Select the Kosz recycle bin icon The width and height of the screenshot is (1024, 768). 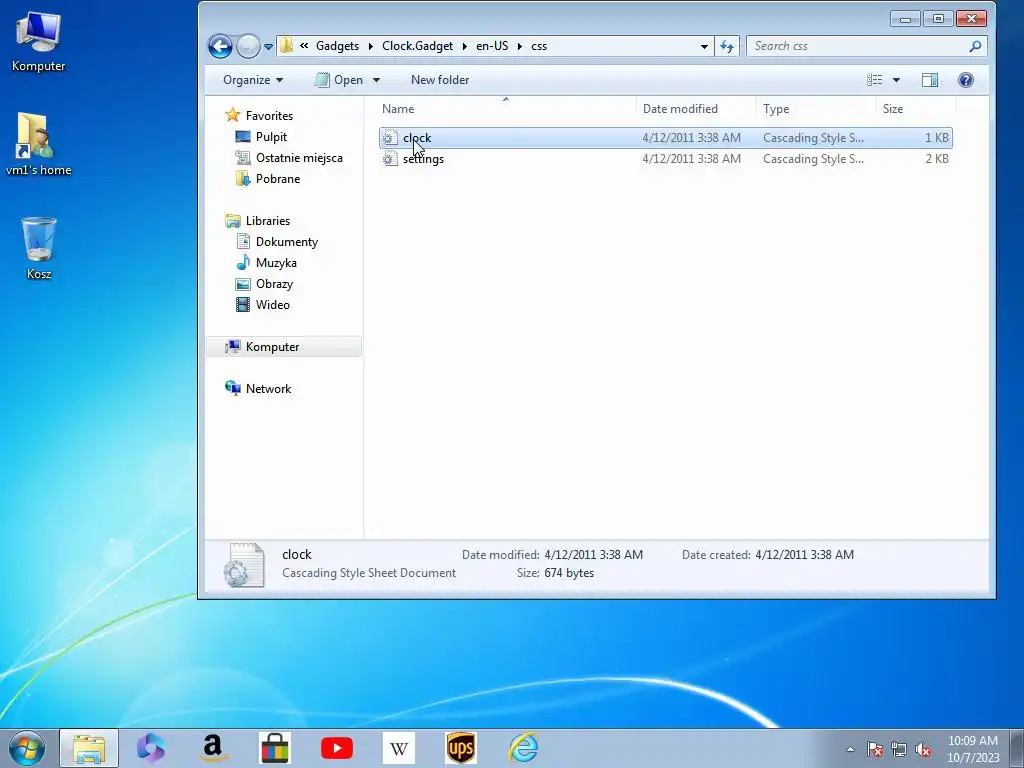click(39, 248)
